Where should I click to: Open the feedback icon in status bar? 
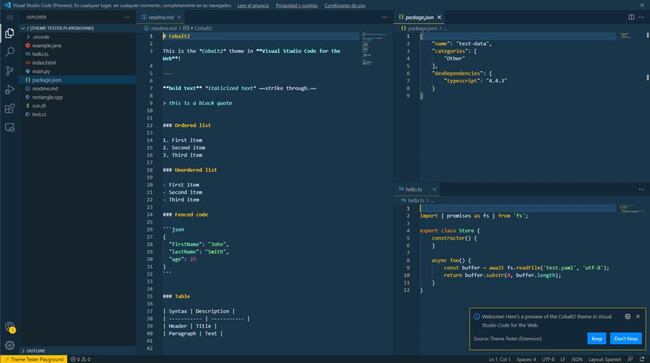[x=631, y=359]
